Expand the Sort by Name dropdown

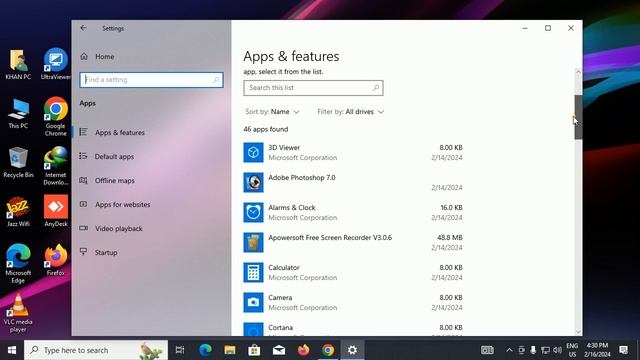click(272, 112)
